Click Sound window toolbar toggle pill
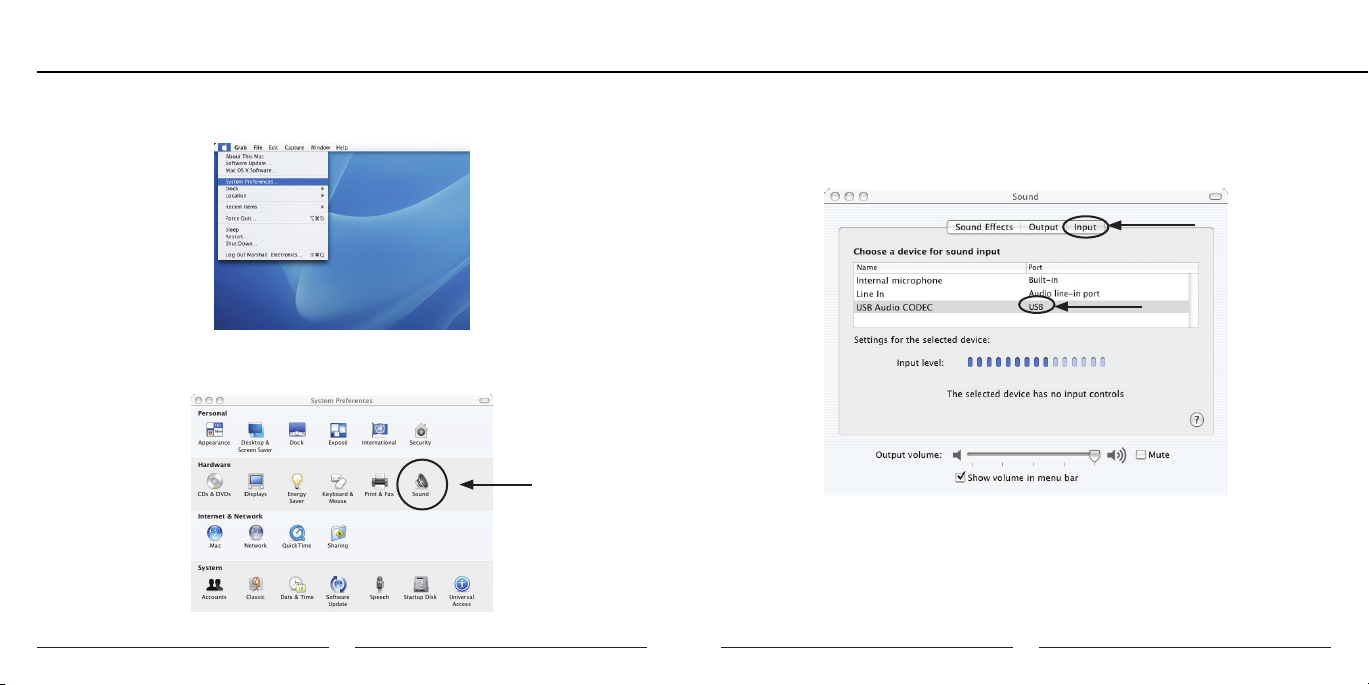Screen dimensions: 1369x685 pyautogui.click(x=1215, y=197)
